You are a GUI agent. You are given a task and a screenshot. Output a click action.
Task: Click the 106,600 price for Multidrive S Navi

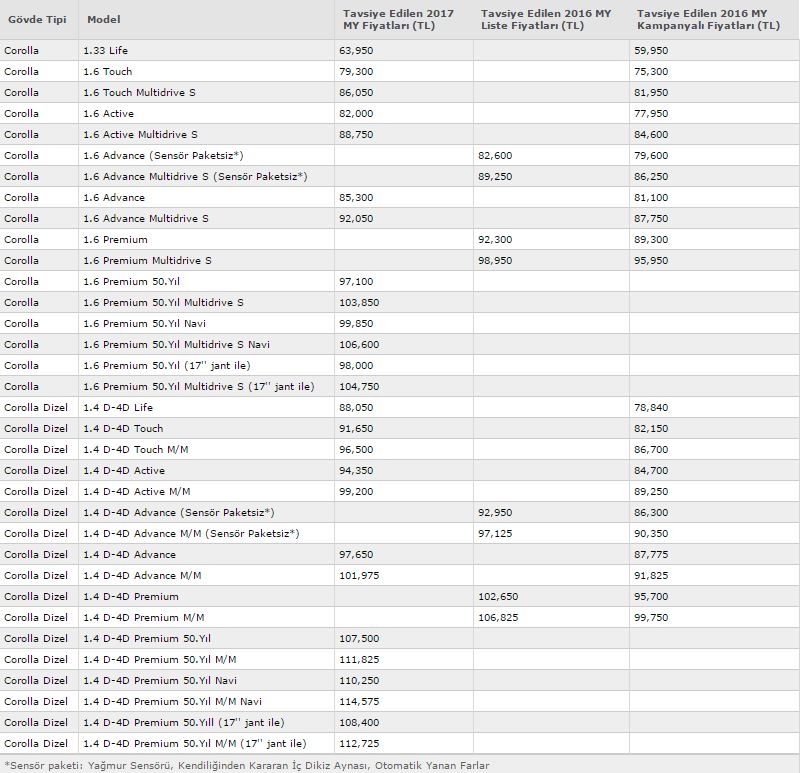click(360, 344)
